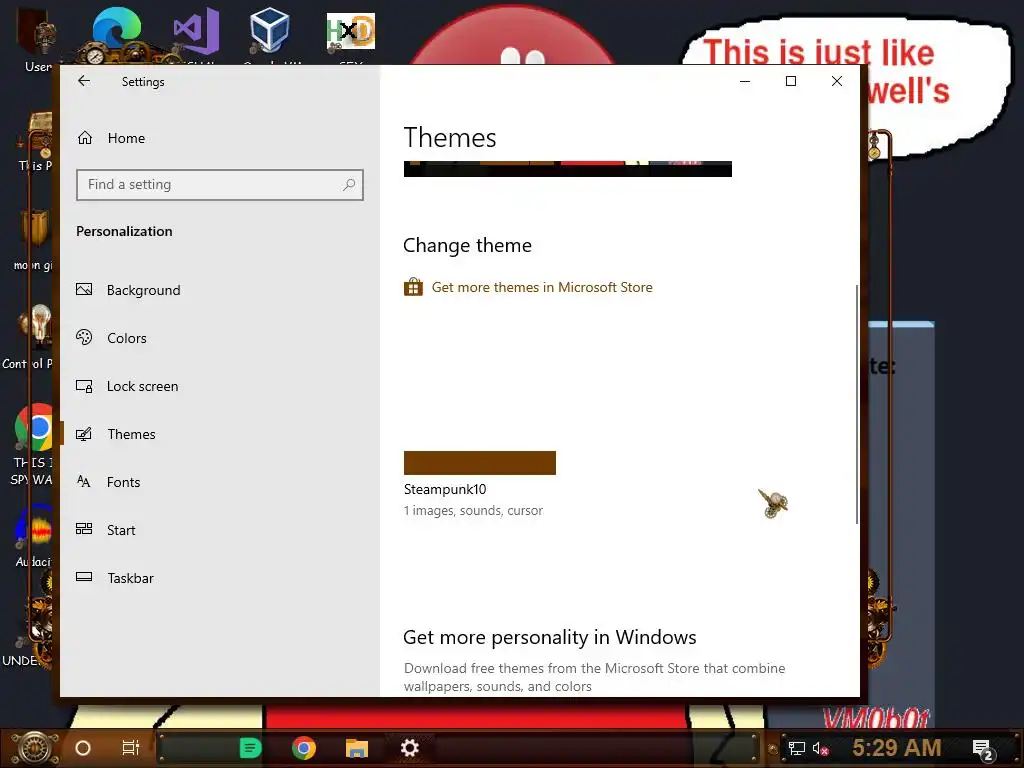The image size is (1024, 768).
Task: Click the Taskbar bar icon
Action: click(84, 577)
